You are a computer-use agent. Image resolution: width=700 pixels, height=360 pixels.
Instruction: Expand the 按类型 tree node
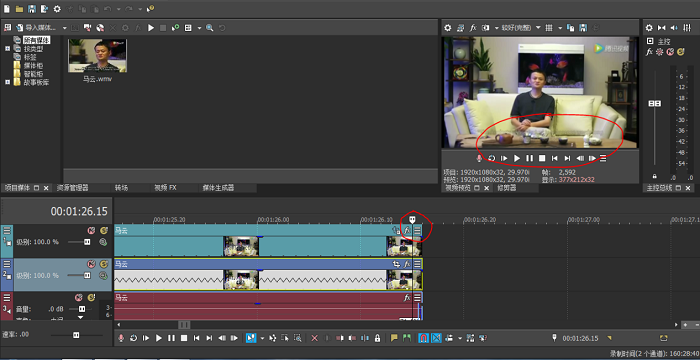[7, 48]
